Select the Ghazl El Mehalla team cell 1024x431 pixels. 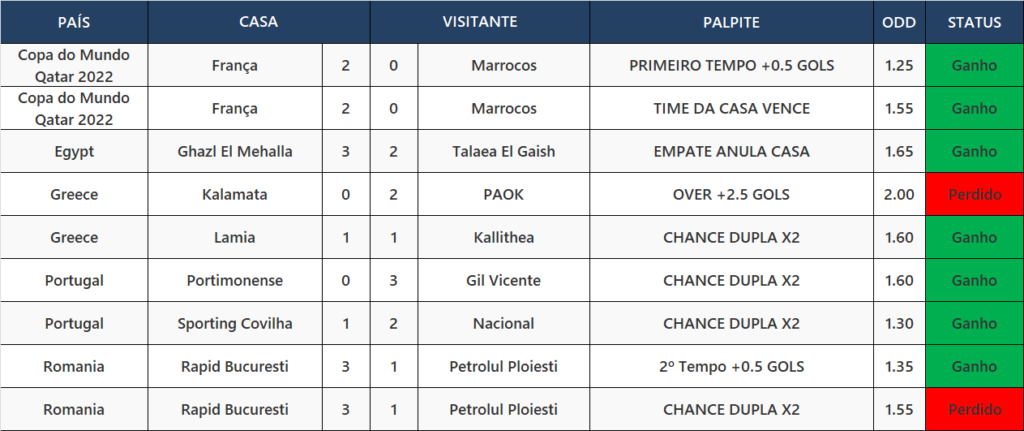pyautogui.click(x=235, y=152)
